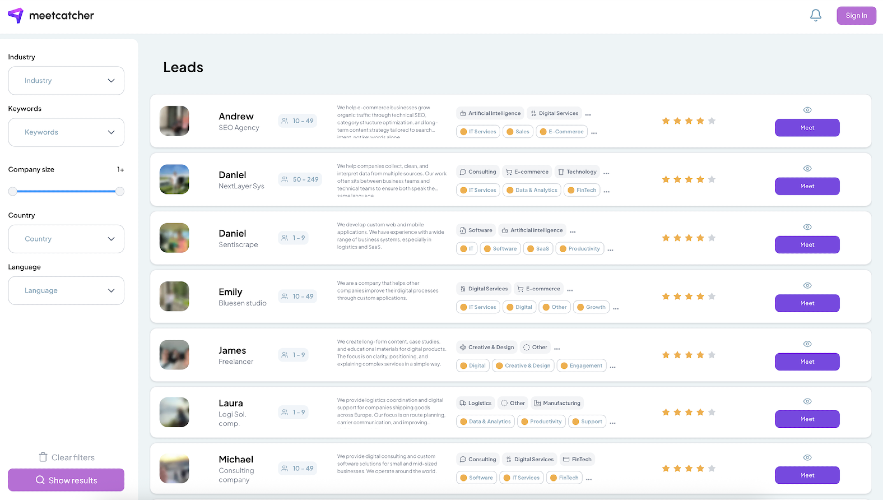Click the Show results button
This screenshot has width=883, height=500.
click(x=66, y=480)
